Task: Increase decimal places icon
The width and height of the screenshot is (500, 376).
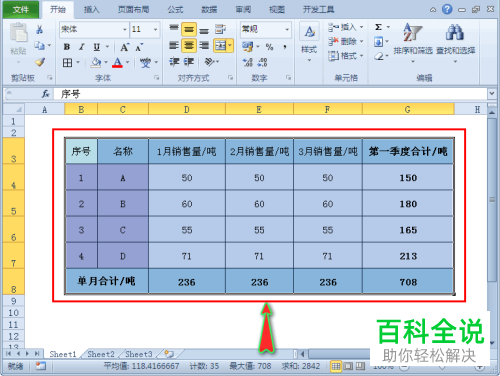Action: (x=248, y=62)
